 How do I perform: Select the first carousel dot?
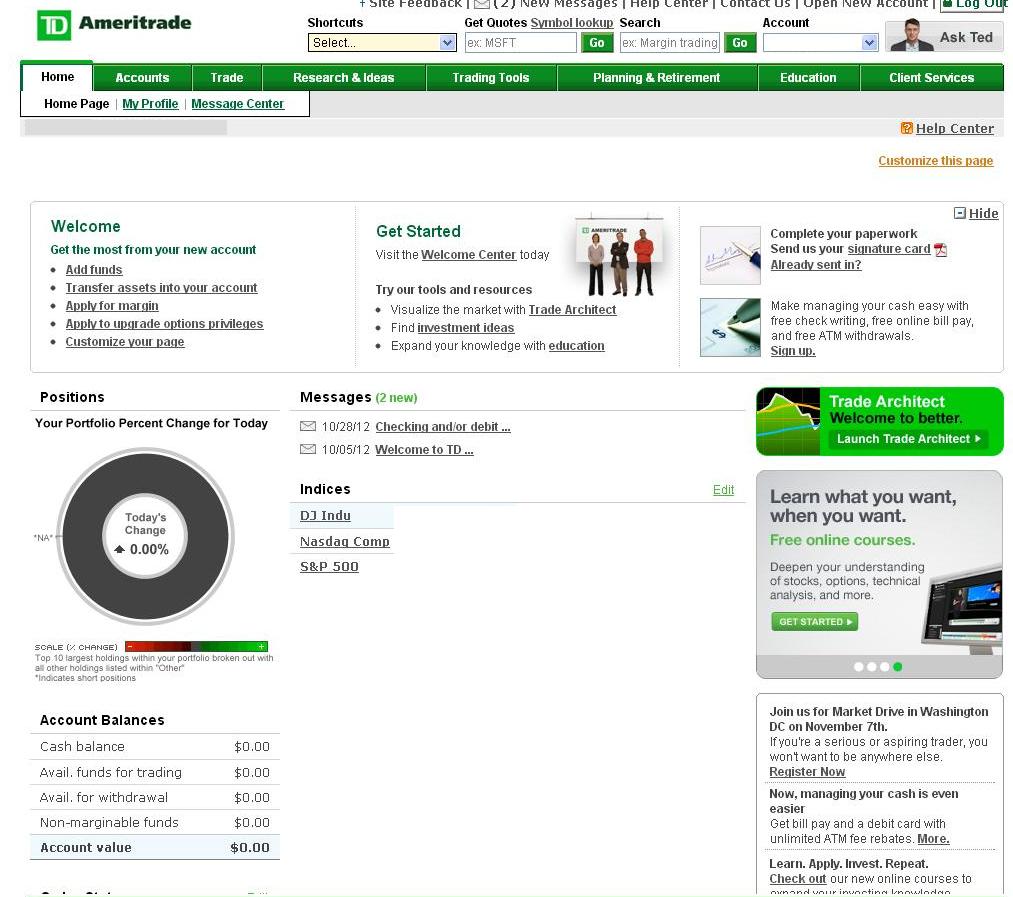click(x=859, y=667)
